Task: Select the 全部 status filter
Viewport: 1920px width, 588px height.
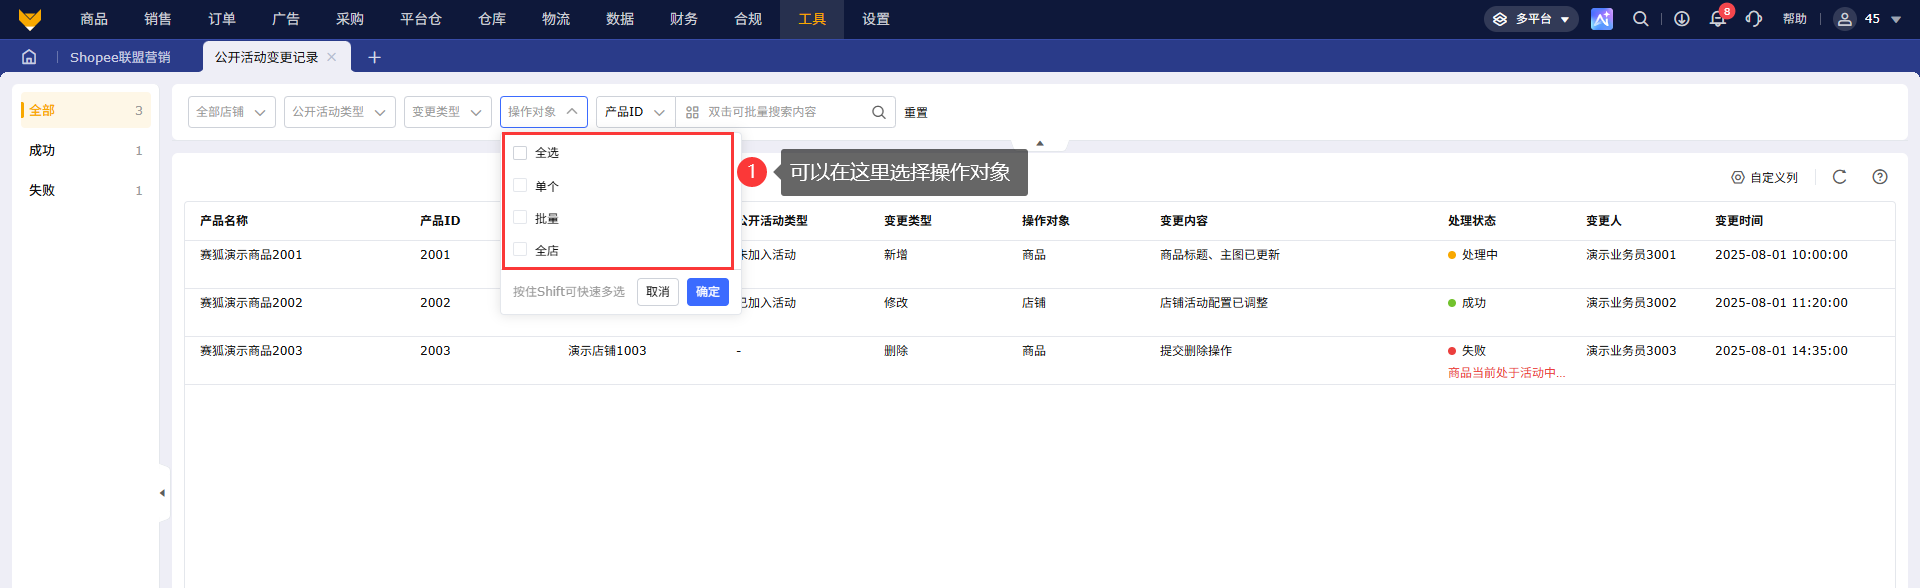Action: click(x=85, y=110)
